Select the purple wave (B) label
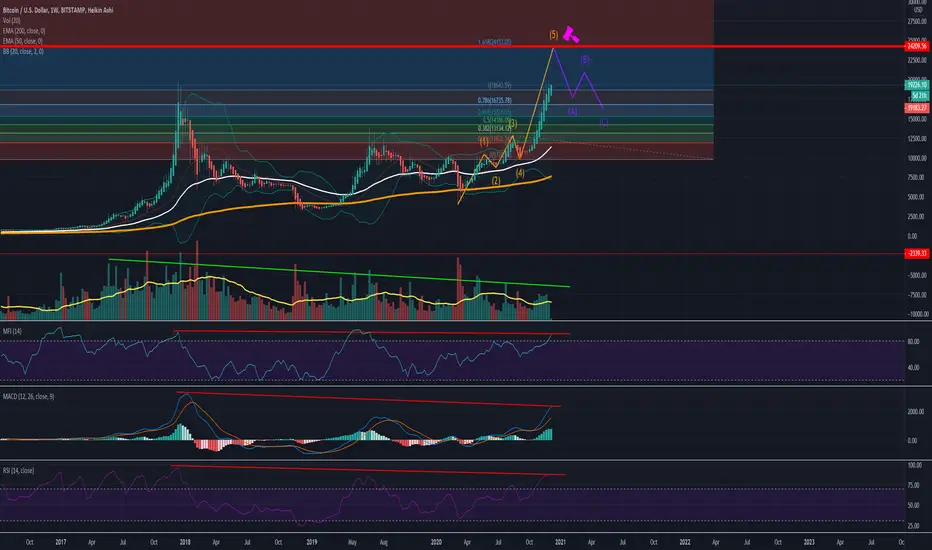The image size is (932, 550). coord(585,59)
